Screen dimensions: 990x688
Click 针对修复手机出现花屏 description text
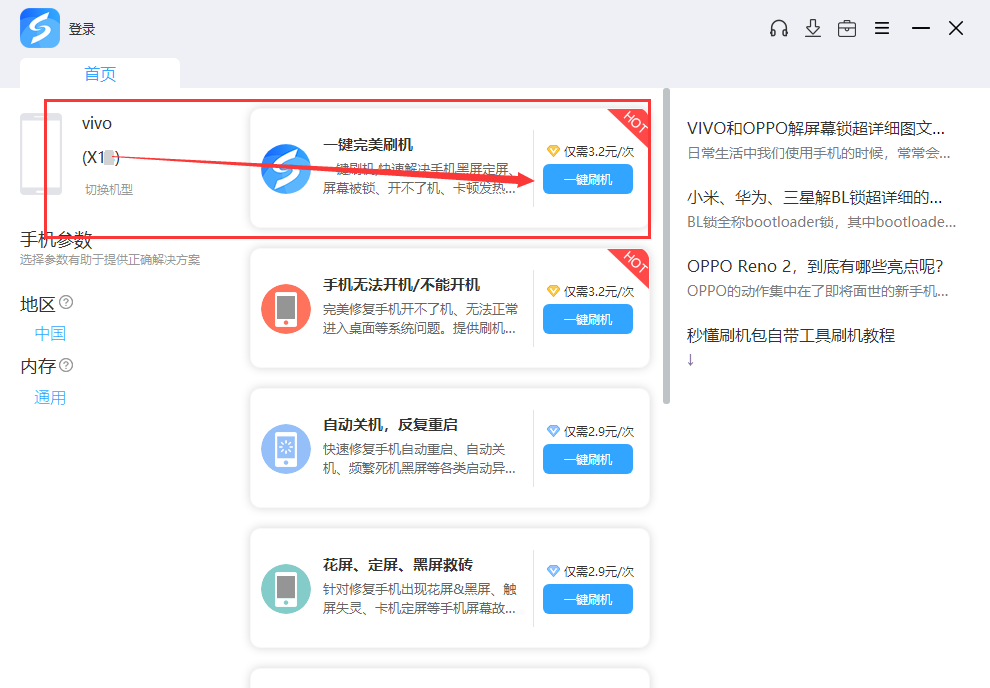click(420, 598)
